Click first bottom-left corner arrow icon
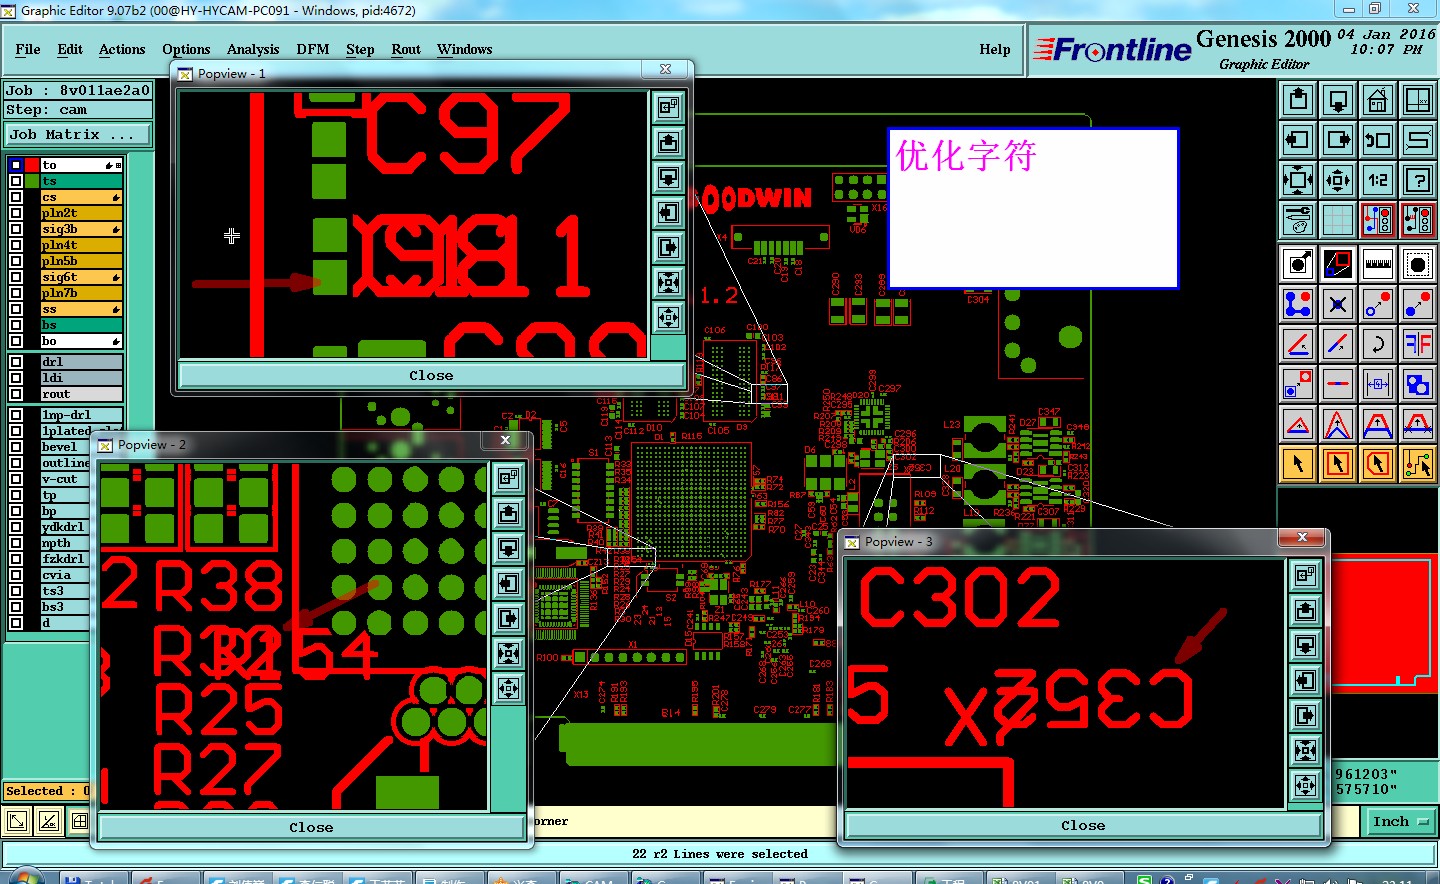Image resolution: width=1440 pixels, height=884 pixels. (x=17, y=822)
